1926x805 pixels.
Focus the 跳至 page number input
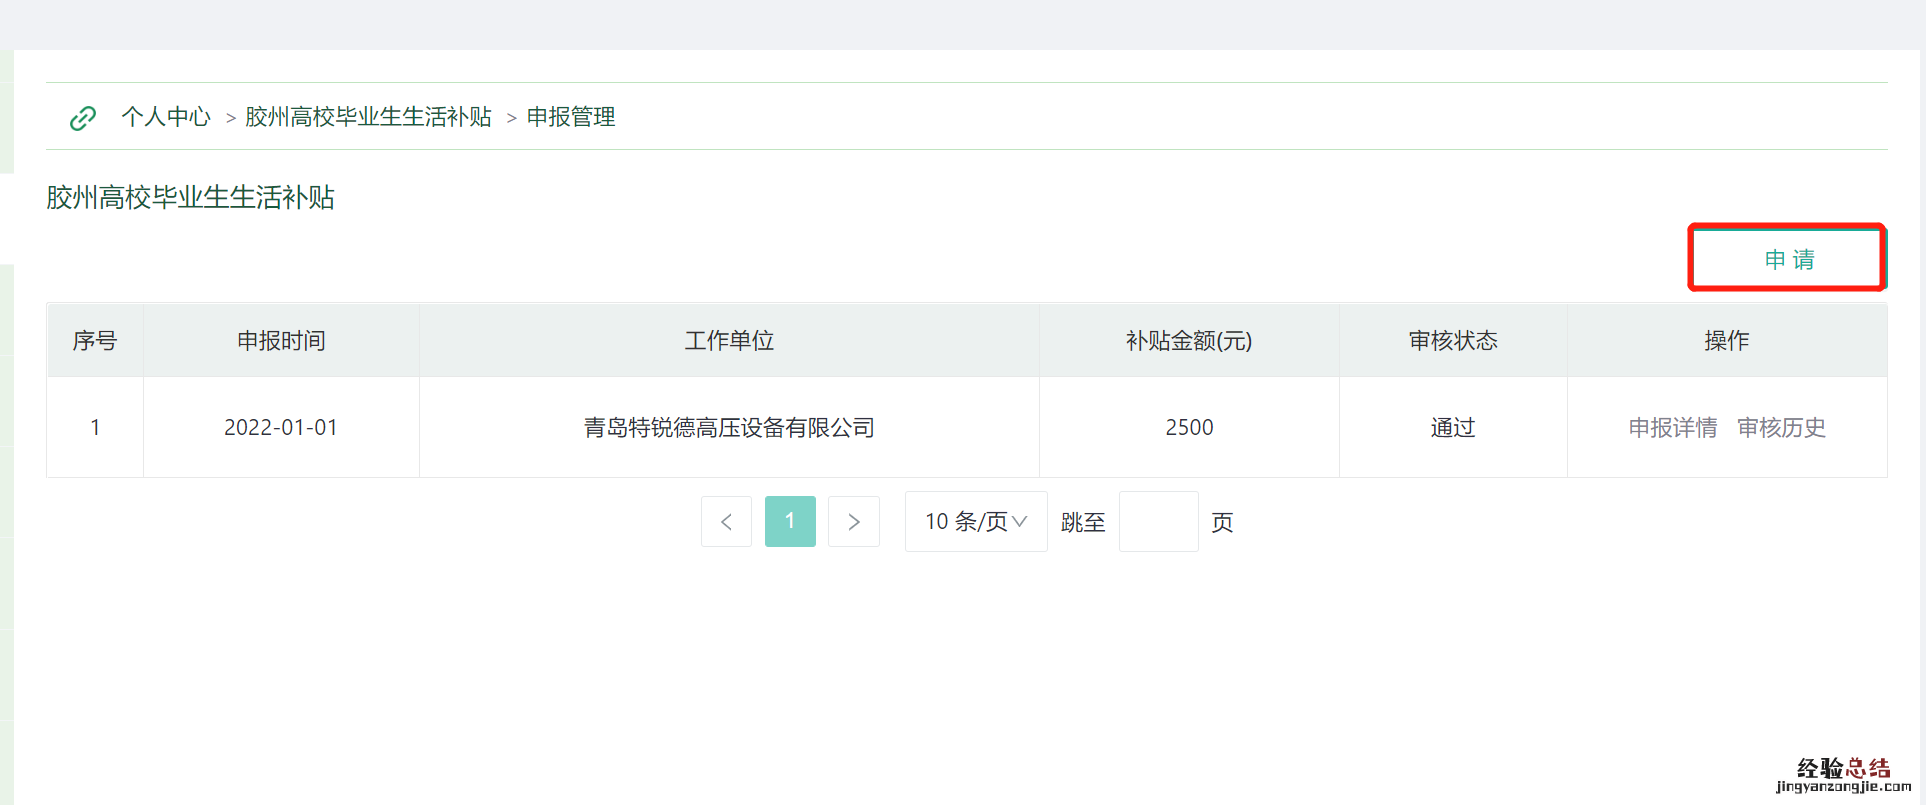pos(1158,522)
